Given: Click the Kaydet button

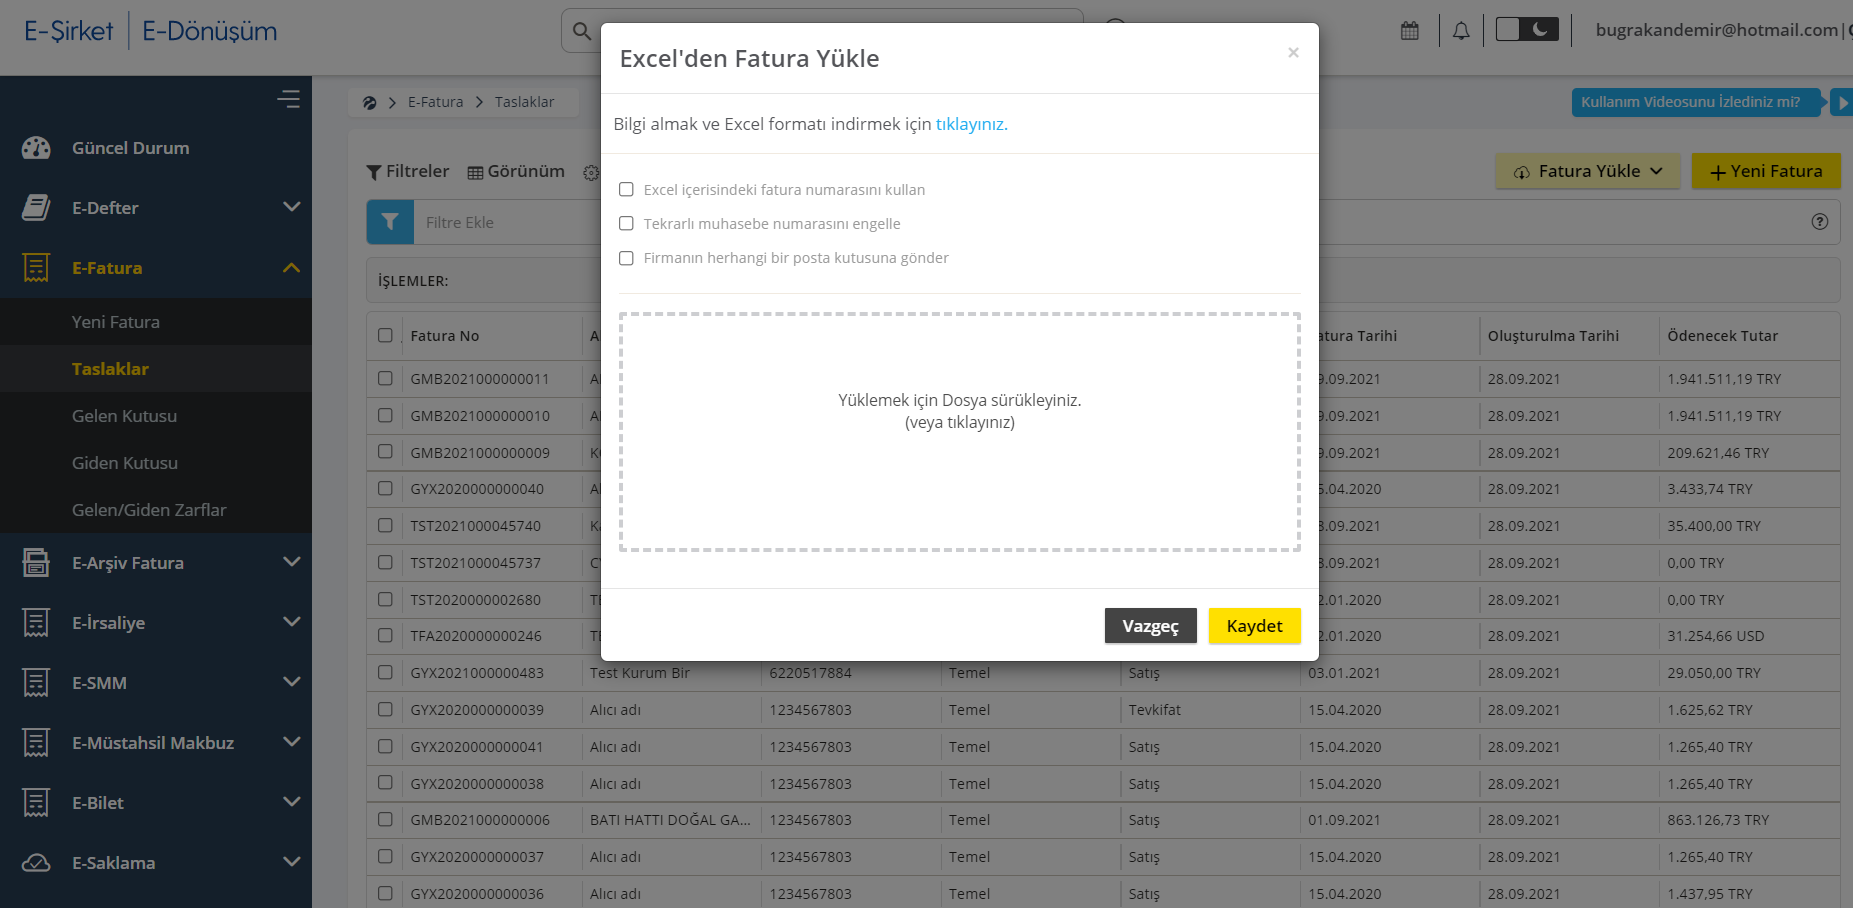Looking at the screenshot, I should (x=1254, y=626).
